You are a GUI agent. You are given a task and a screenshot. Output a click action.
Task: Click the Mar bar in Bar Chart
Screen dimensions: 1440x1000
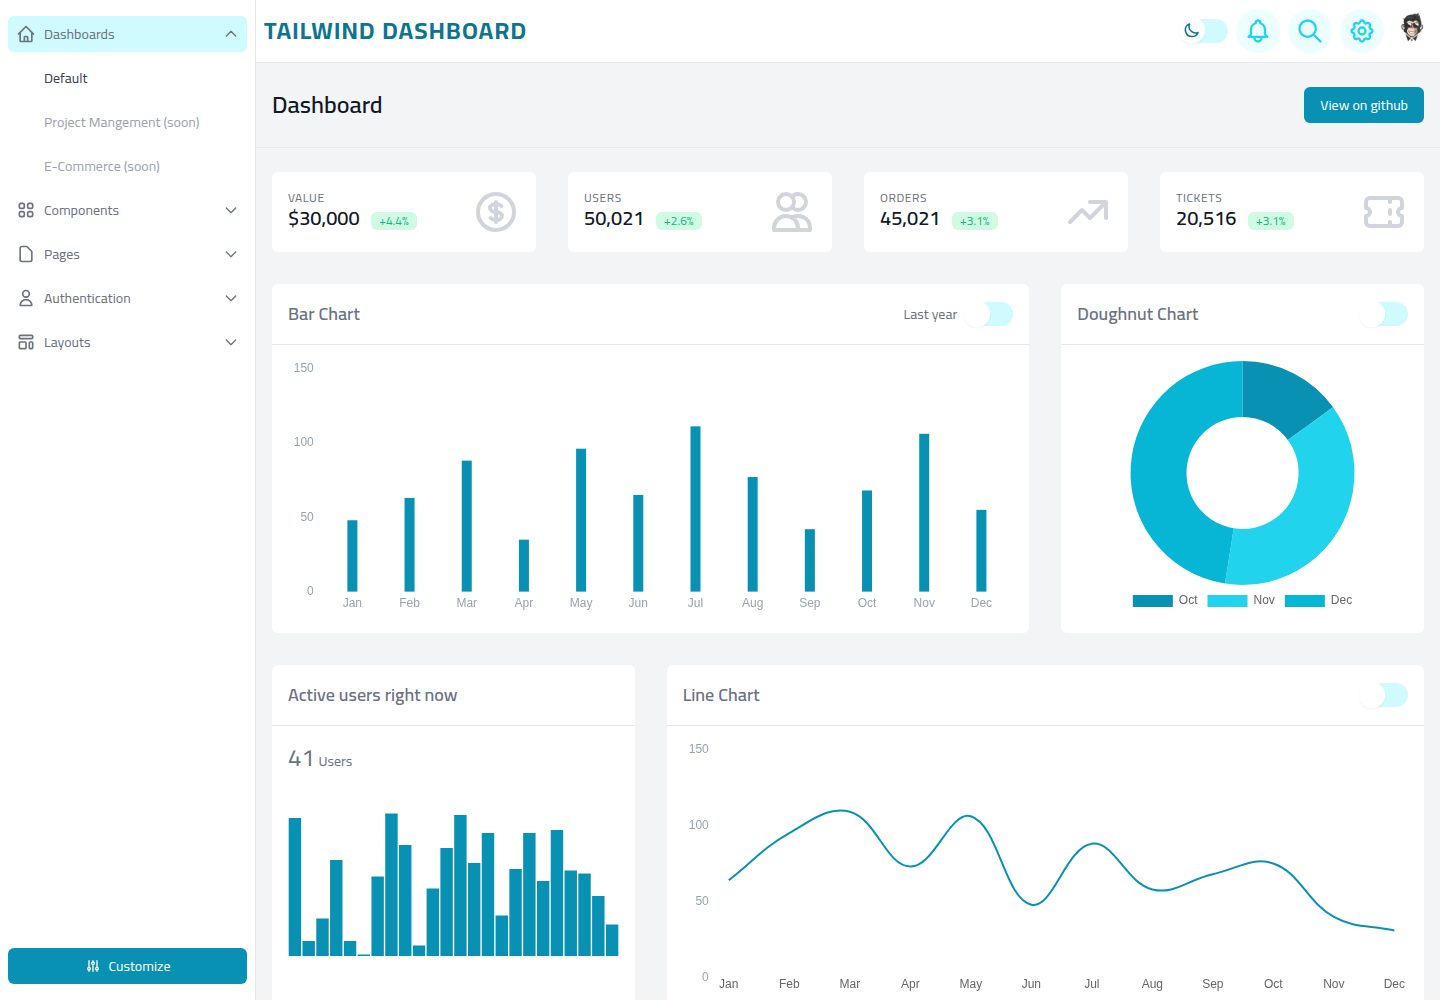point(467,526)
